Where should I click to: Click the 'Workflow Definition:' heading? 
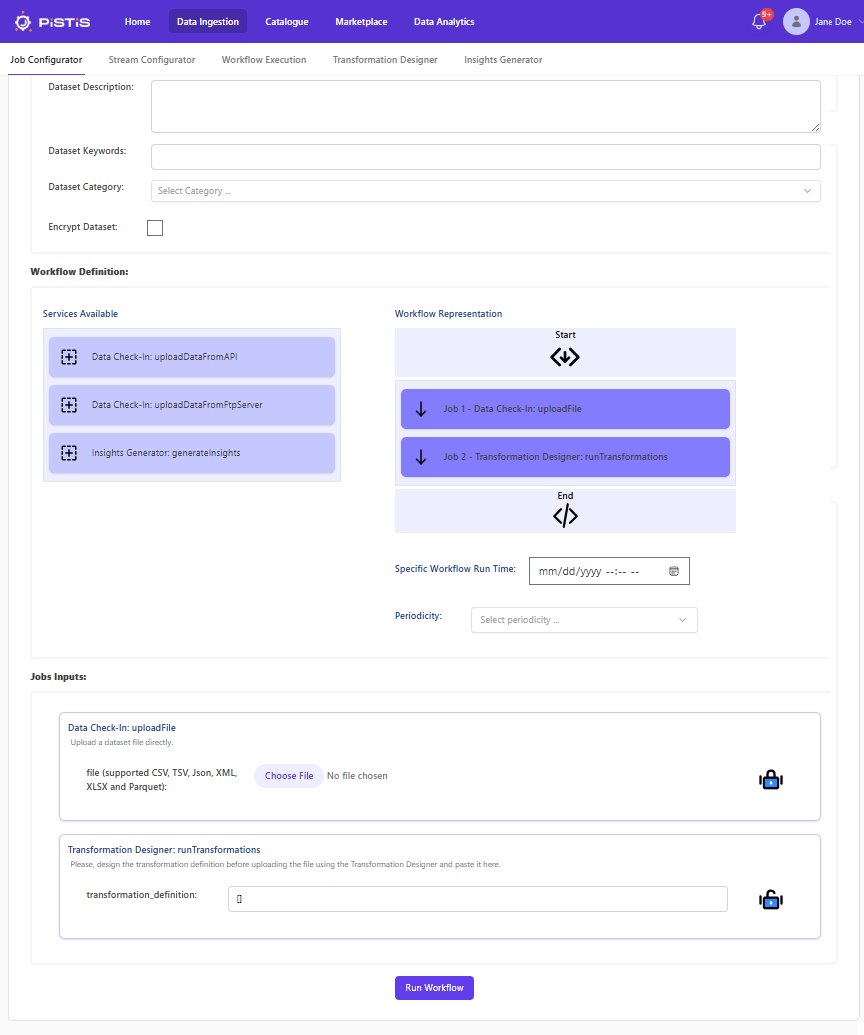coord(79,271)
